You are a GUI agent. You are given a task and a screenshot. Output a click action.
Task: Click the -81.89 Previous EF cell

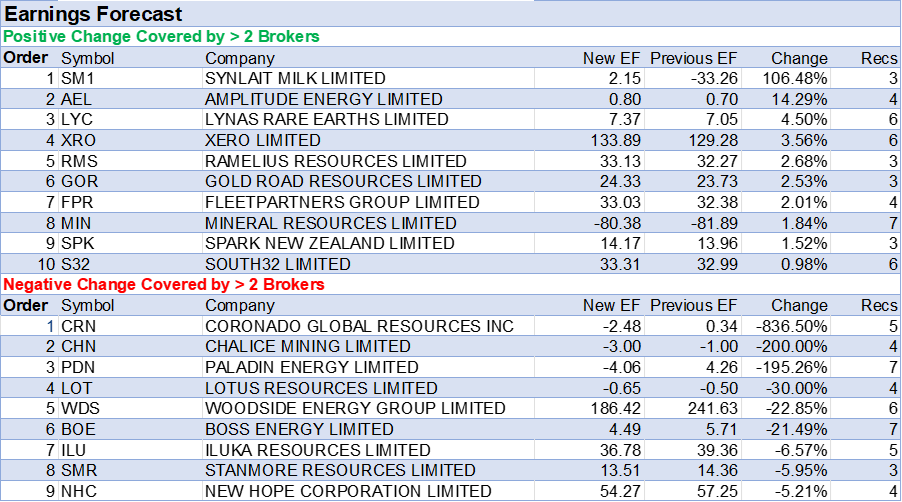pyautogui.click(x=715, y=223)
